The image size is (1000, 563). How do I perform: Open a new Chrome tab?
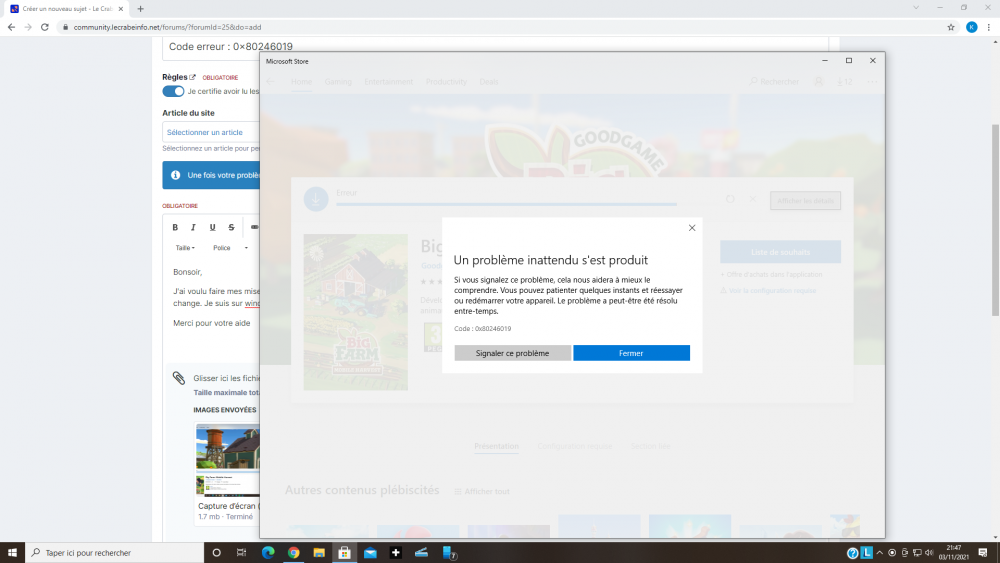click(140, 8)
